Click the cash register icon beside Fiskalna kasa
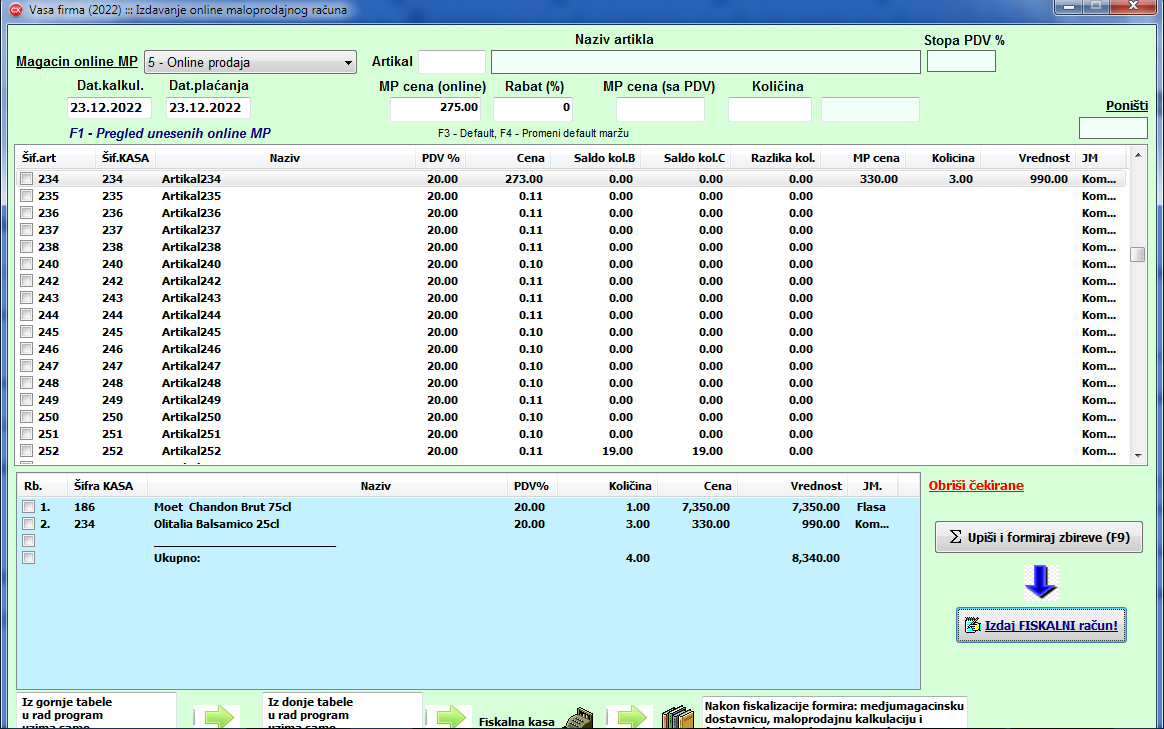The height and width of the screenshot is (729, 1164). [x=579, y=719]
